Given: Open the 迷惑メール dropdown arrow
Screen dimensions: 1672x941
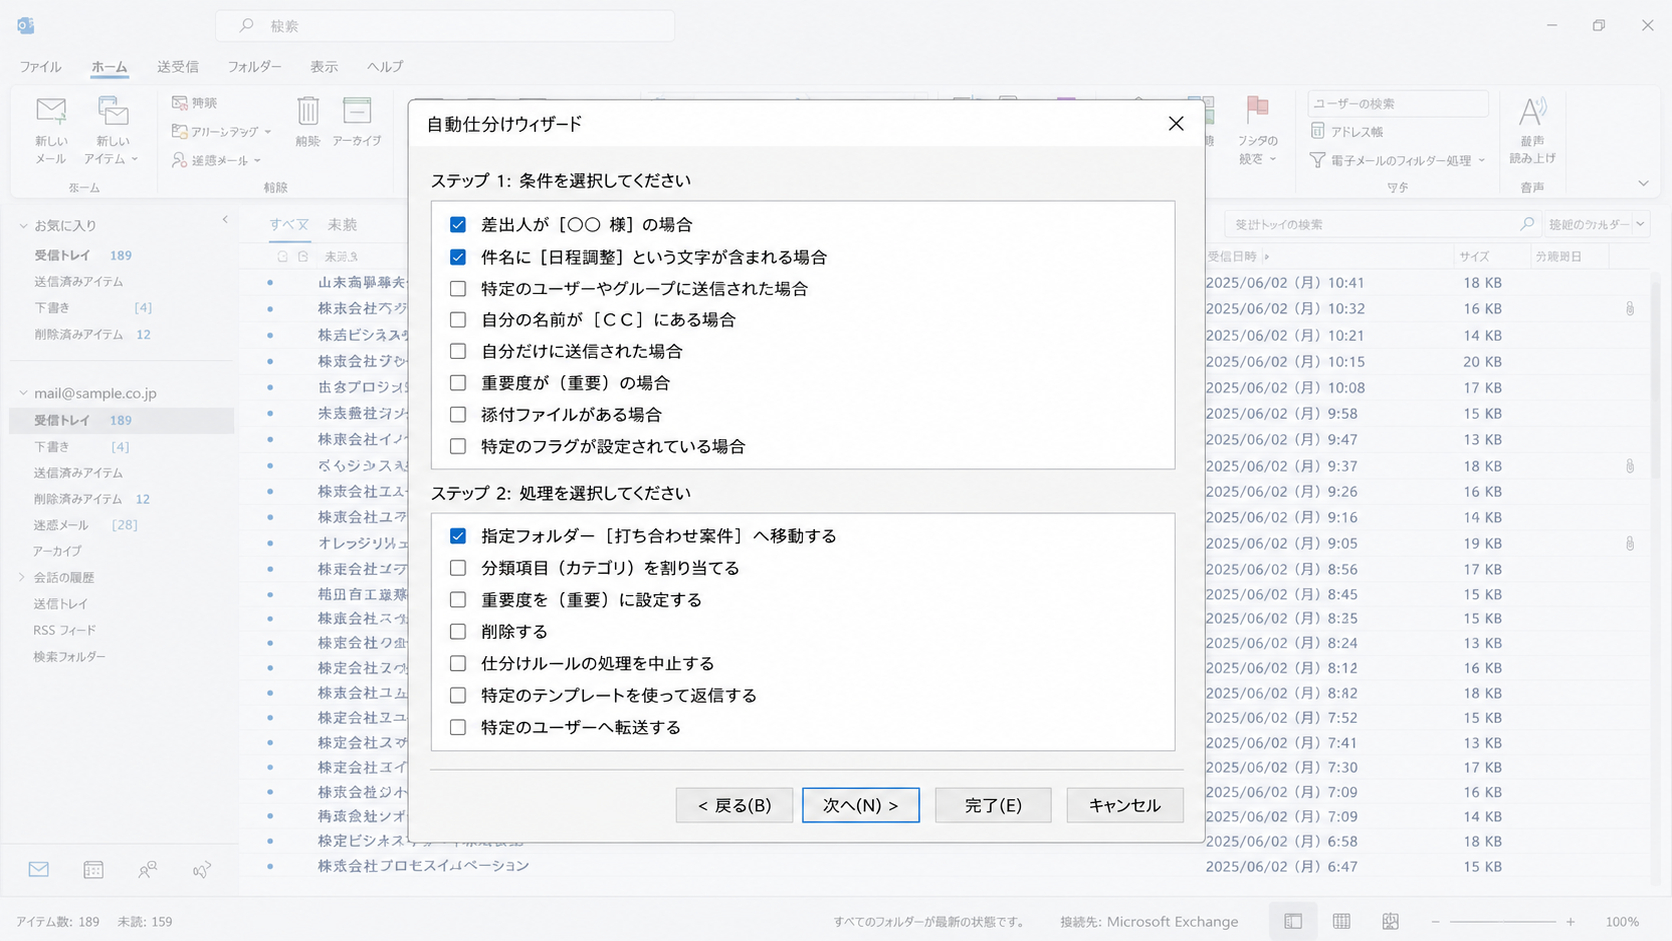Looking at the screenshot, I should (x=257, y=160).
